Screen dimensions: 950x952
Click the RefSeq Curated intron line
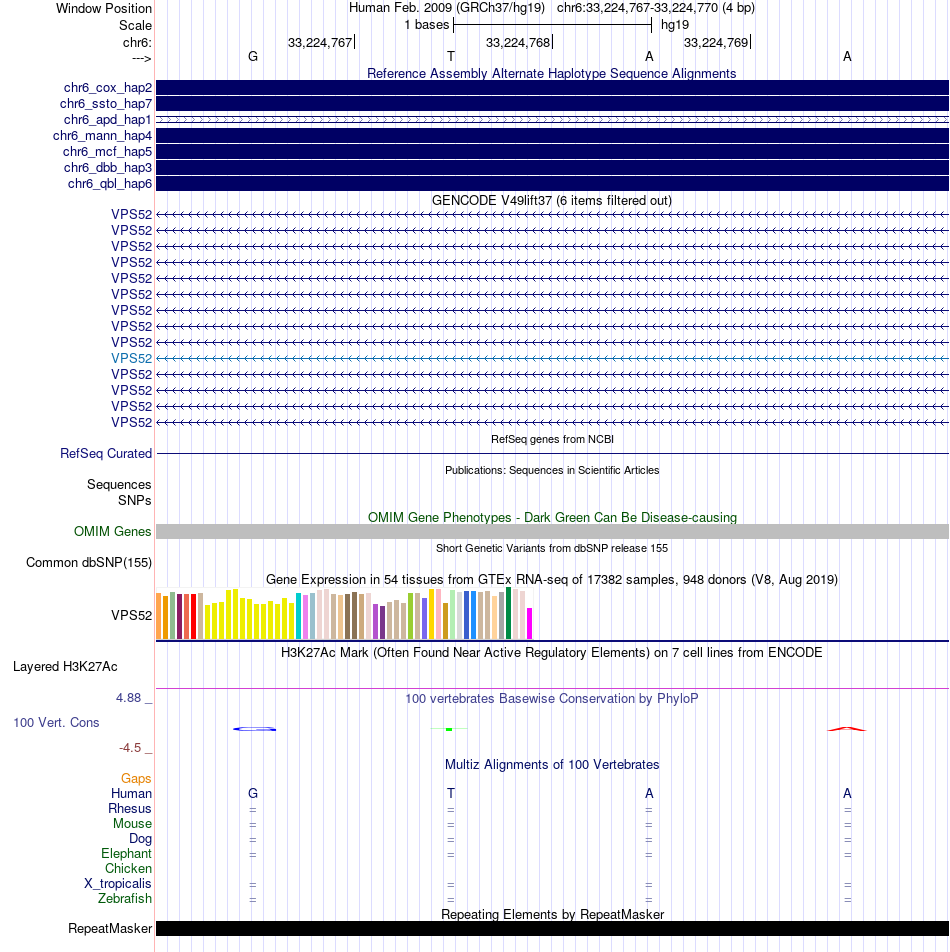552,454
